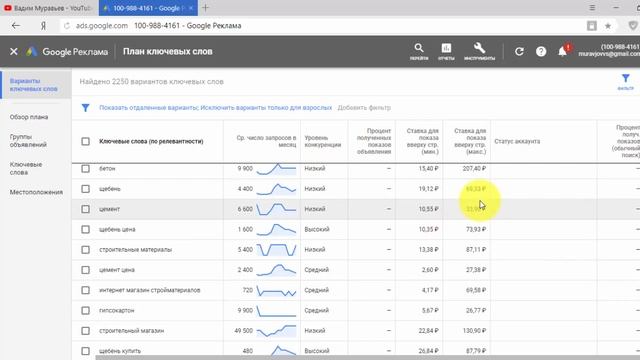Click the trend sparkline for 'гипсокартон'

pos(276,311)
